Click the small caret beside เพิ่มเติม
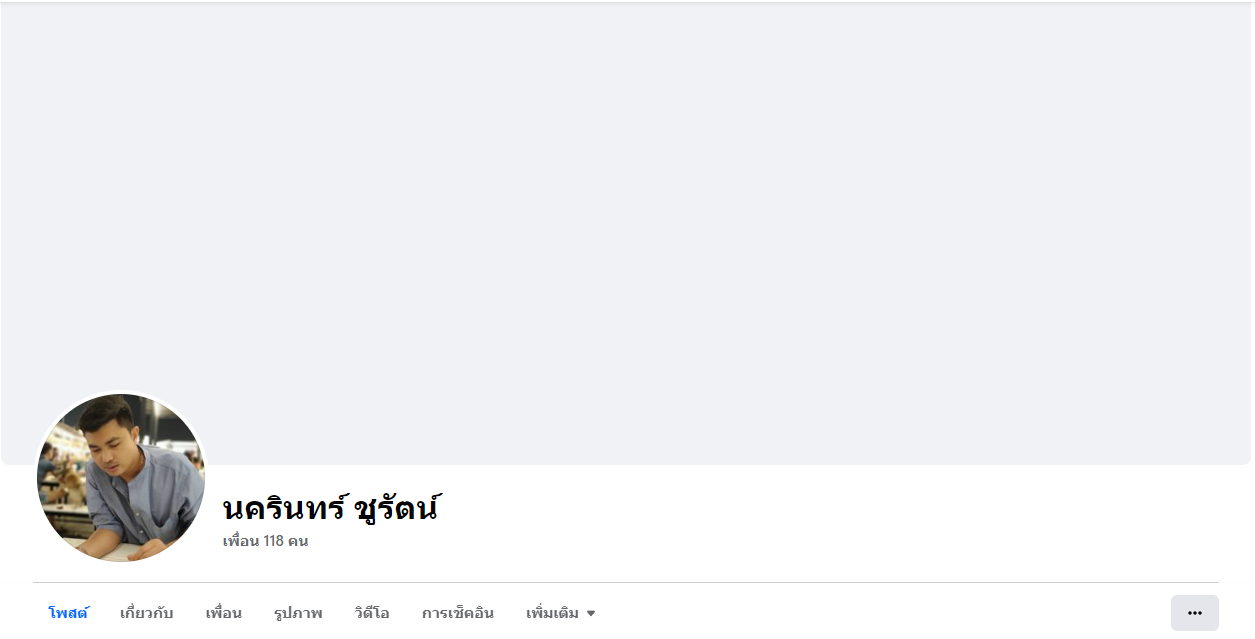The height and width of the screenshot is (639, 1255). pos(591,614)
